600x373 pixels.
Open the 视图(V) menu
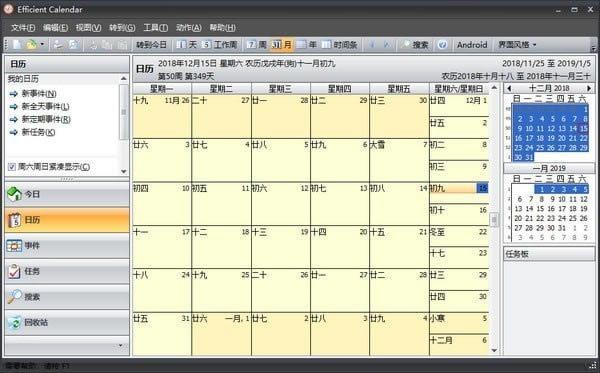(x=88, y=28)
